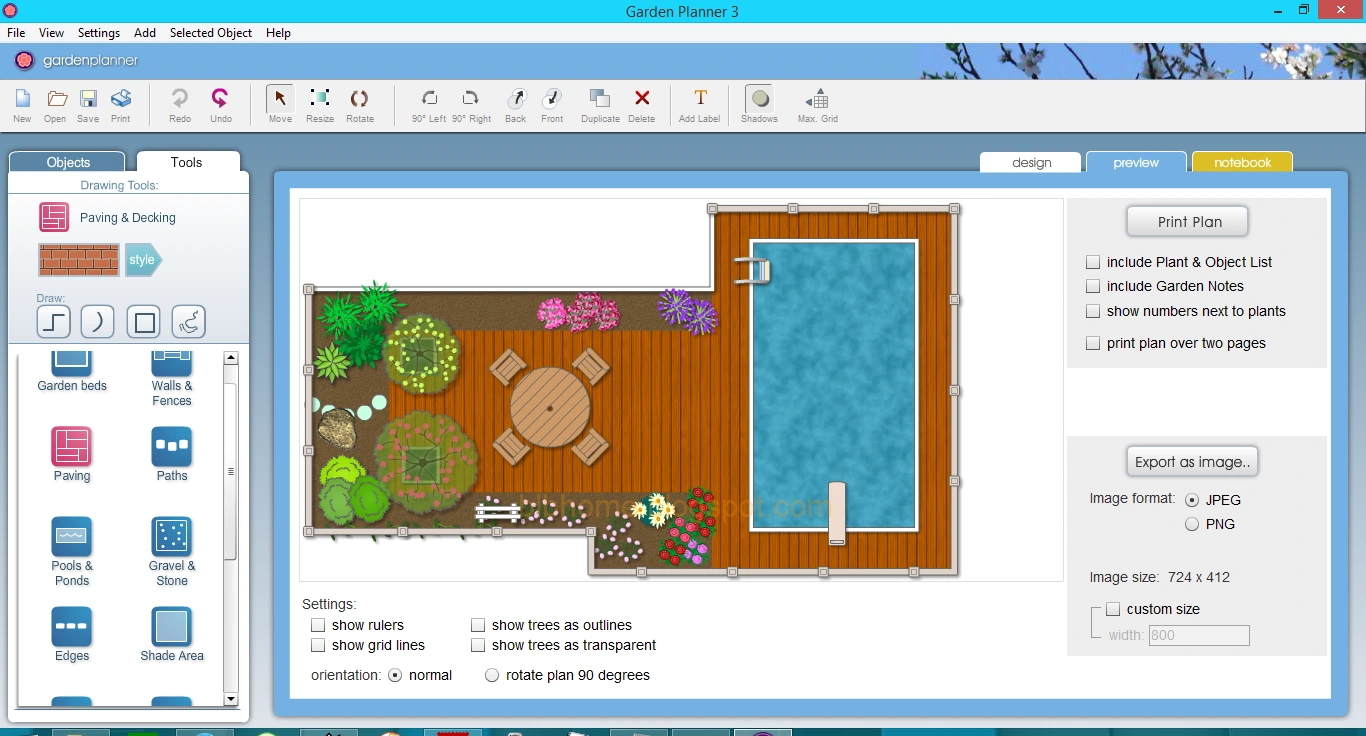
Task: Pick the curved-line draw shape
Action: (98, 322)
